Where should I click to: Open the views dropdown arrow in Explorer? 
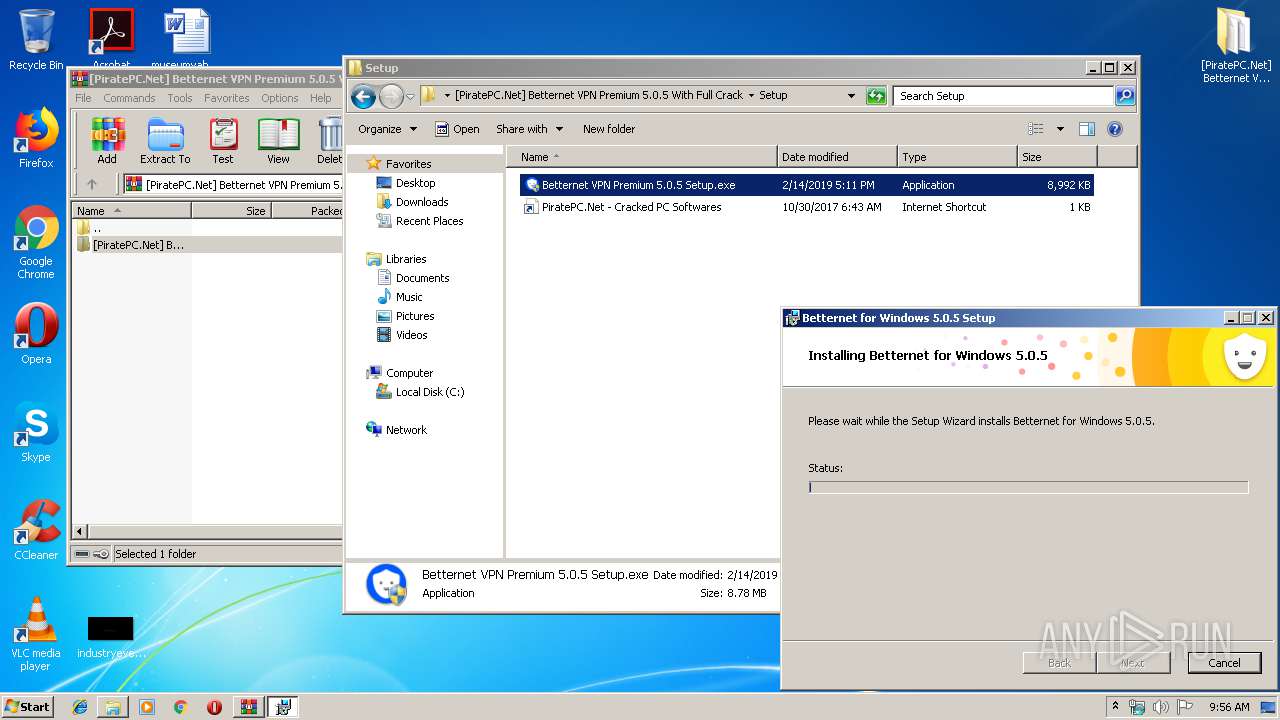coord(1060,129)
